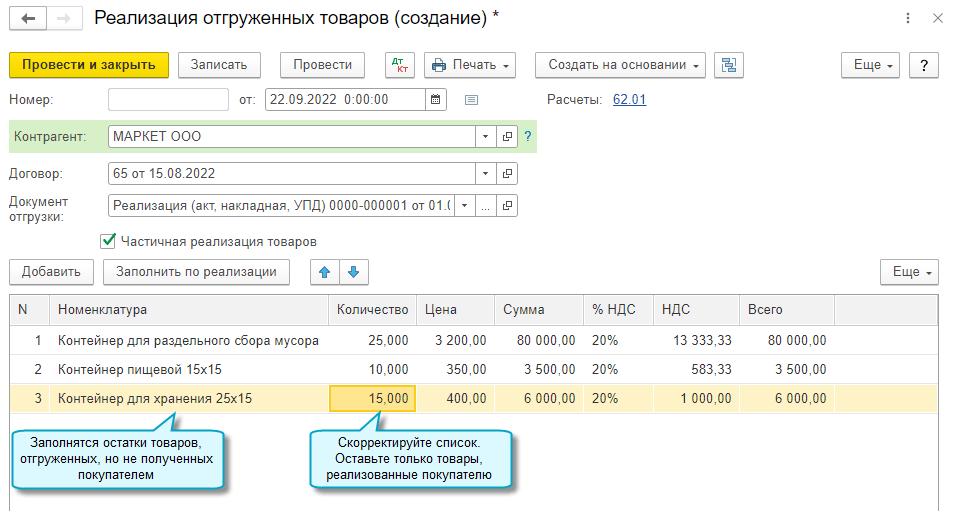Show Дт/Кт postings icon
This screenshot has width=957, height=511.
coord(400,65)
